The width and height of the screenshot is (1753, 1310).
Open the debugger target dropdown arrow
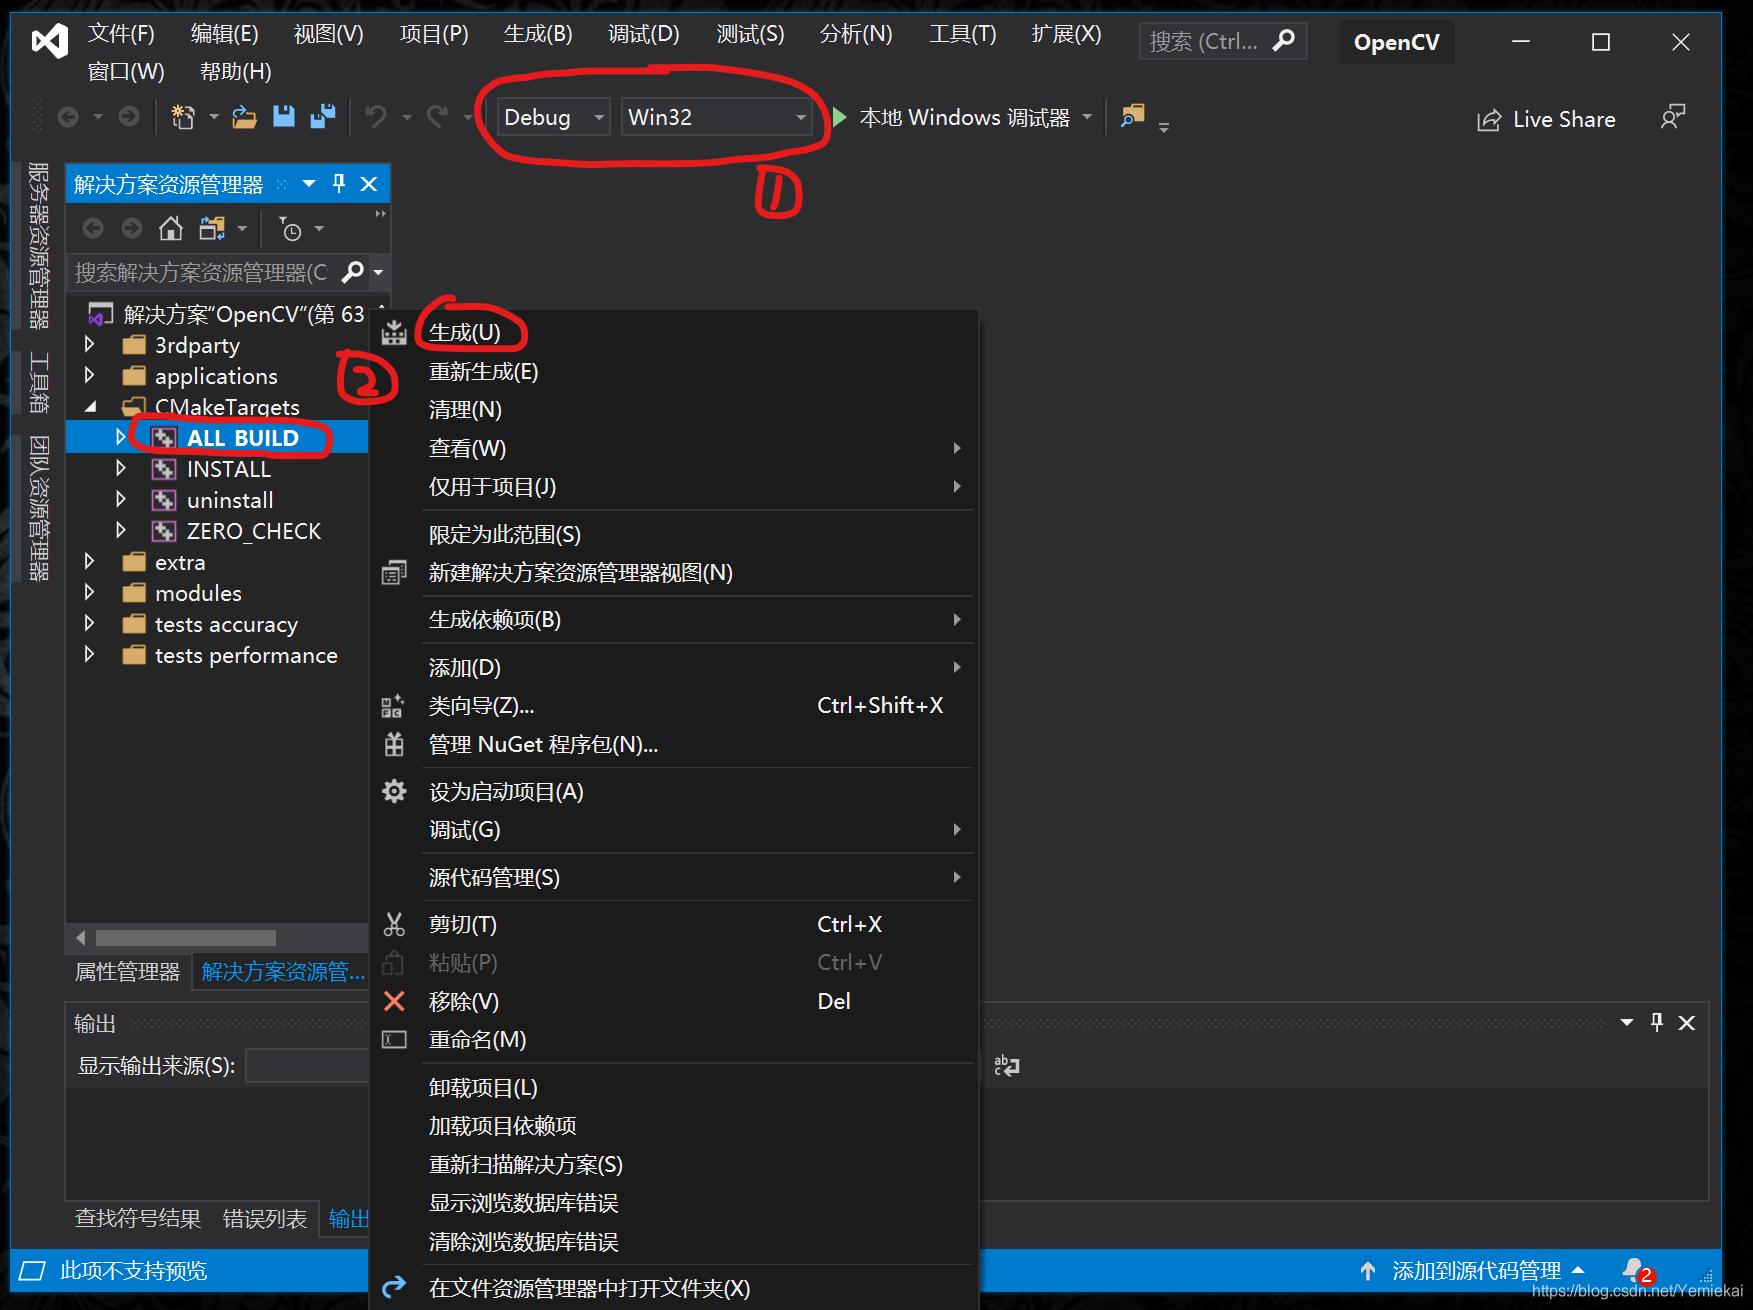[1087, 117]
